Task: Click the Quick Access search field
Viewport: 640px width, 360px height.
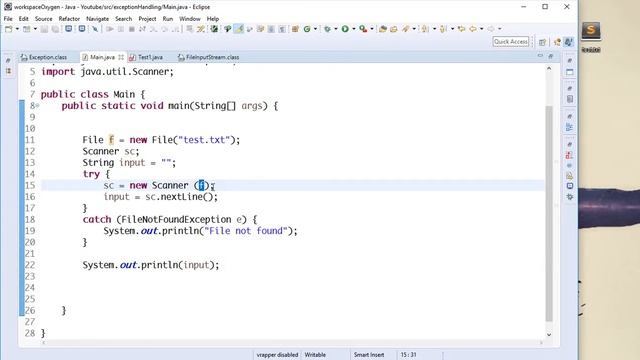Action: pos(511,42)
